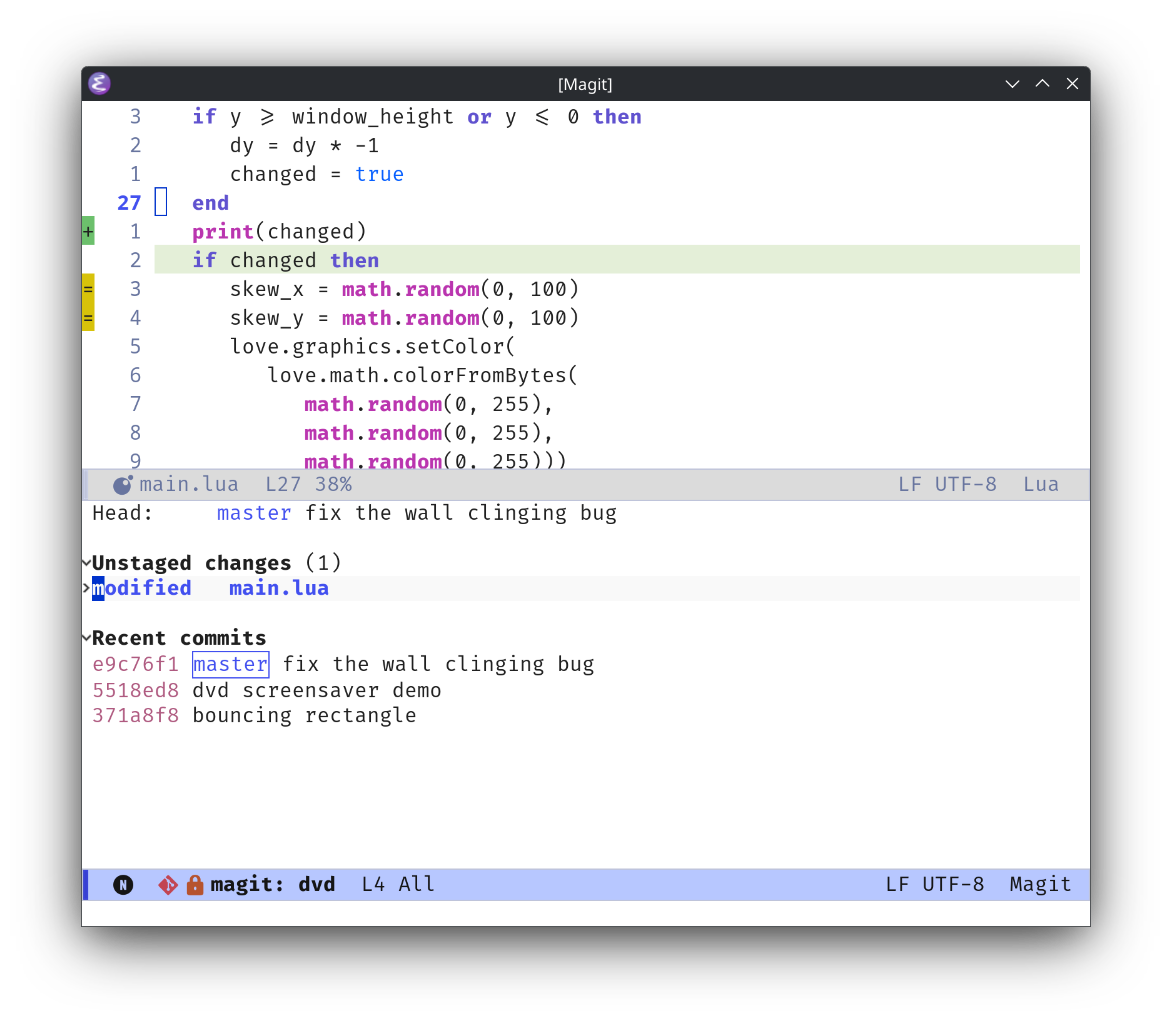This screenshot has height=1023, width=1172.
Task: Collapse the Unstaged changes section
Action: pos(87,563)
